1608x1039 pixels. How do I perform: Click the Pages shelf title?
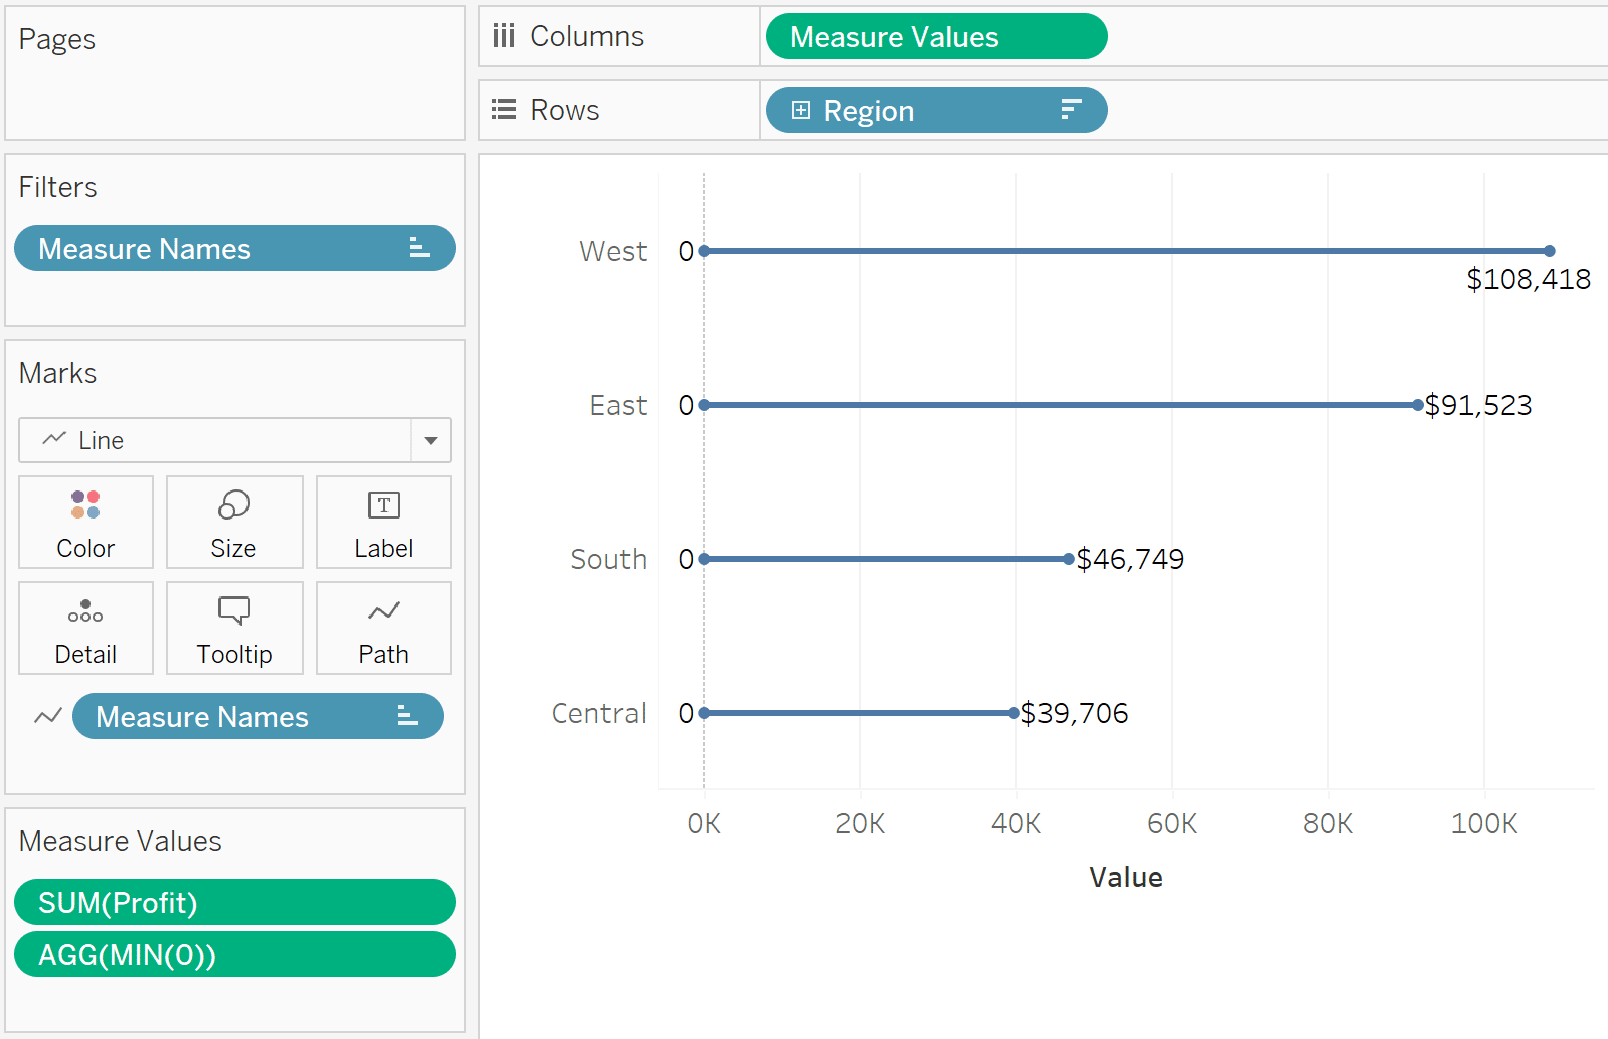(x=57, y=39)
